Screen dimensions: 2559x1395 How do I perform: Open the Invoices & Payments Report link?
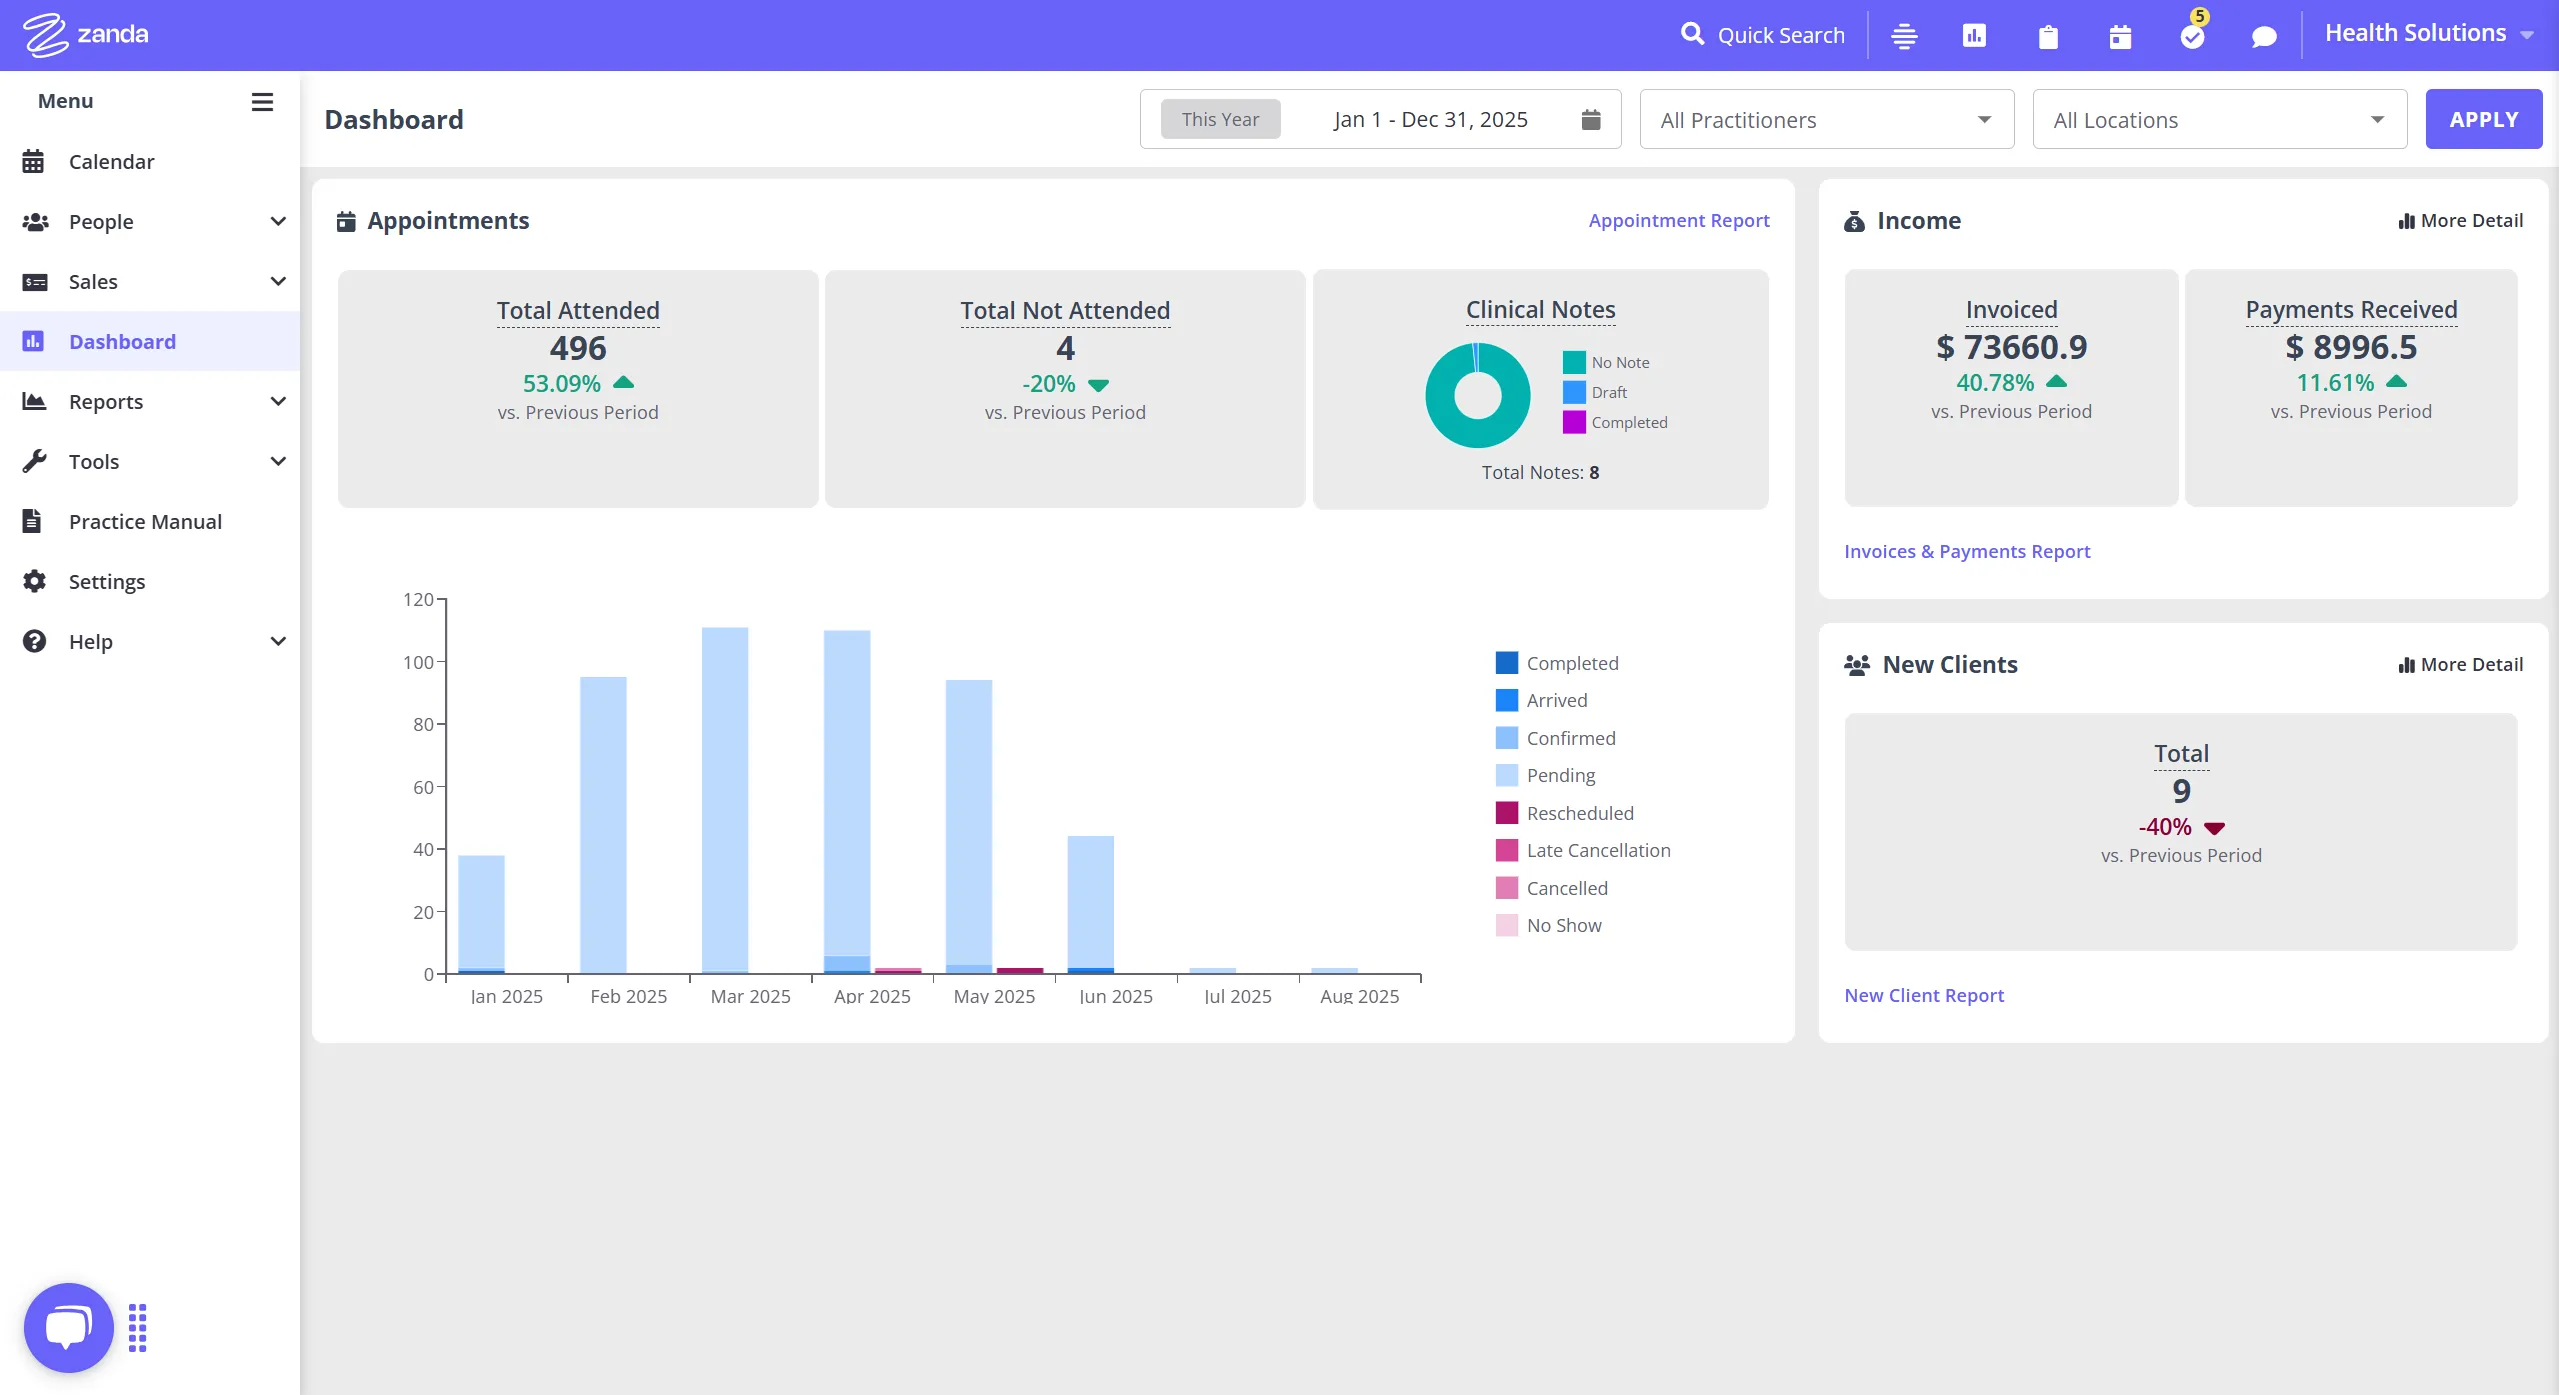click(x=1966, y=551)
